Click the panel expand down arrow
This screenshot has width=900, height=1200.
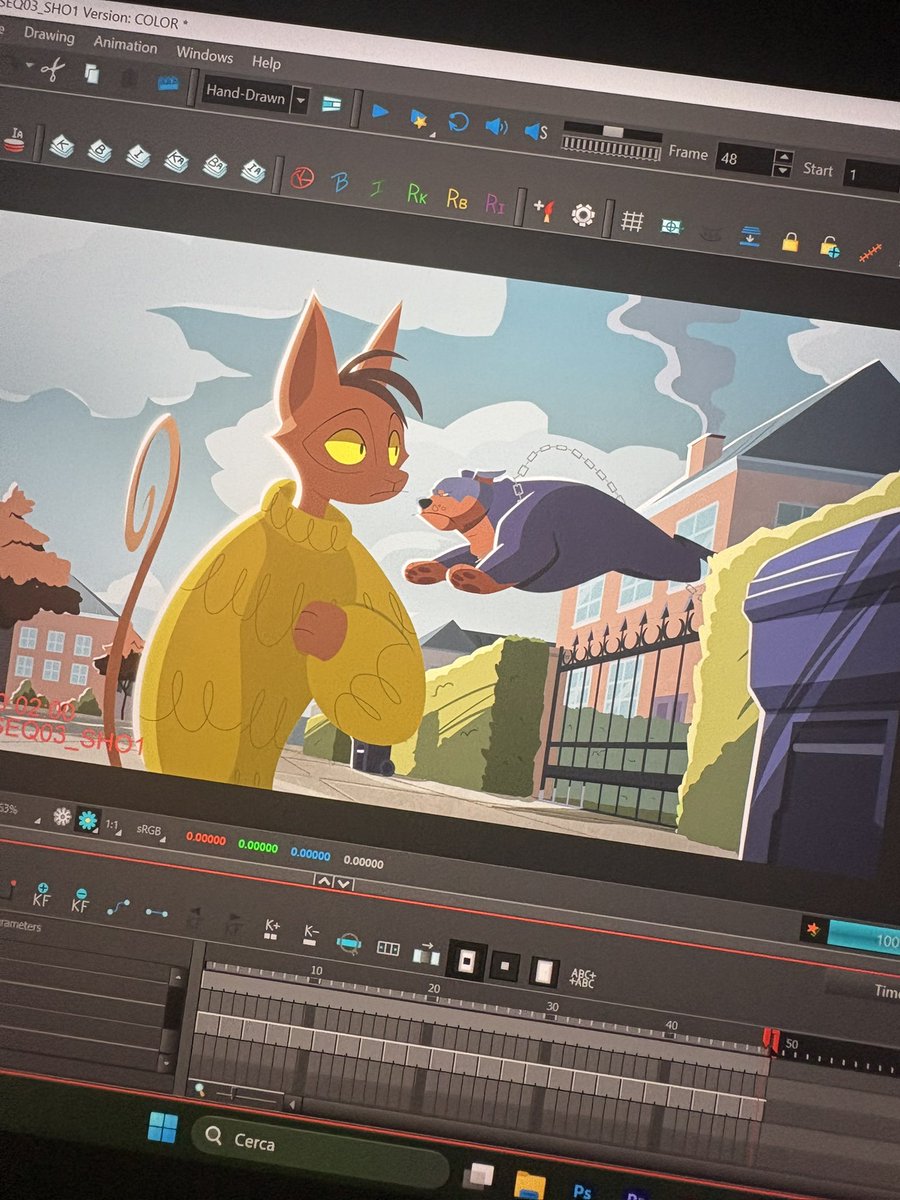point(343,883)
